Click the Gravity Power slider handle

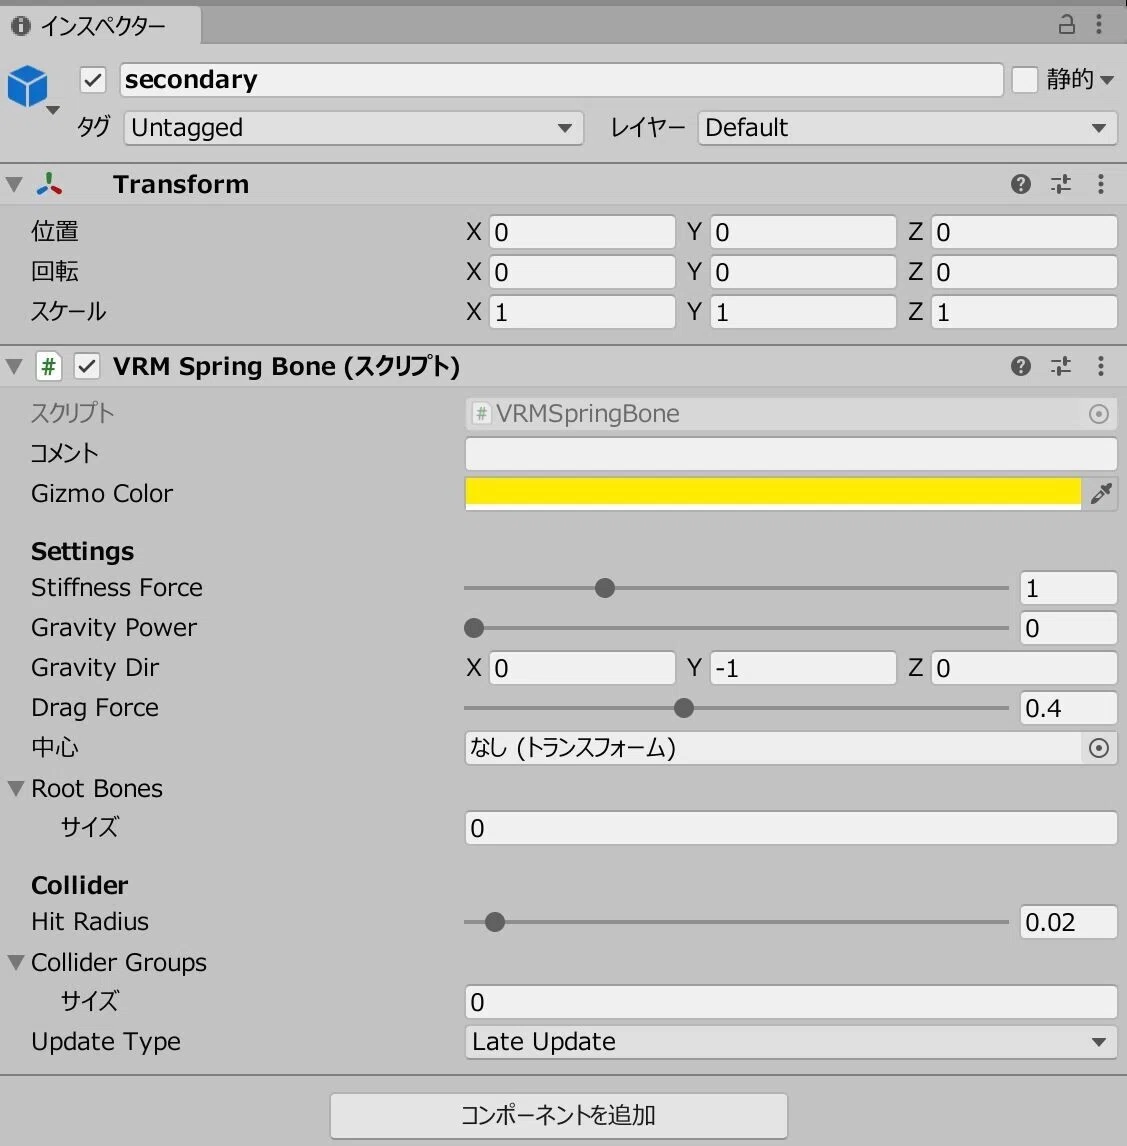(474, 628)
